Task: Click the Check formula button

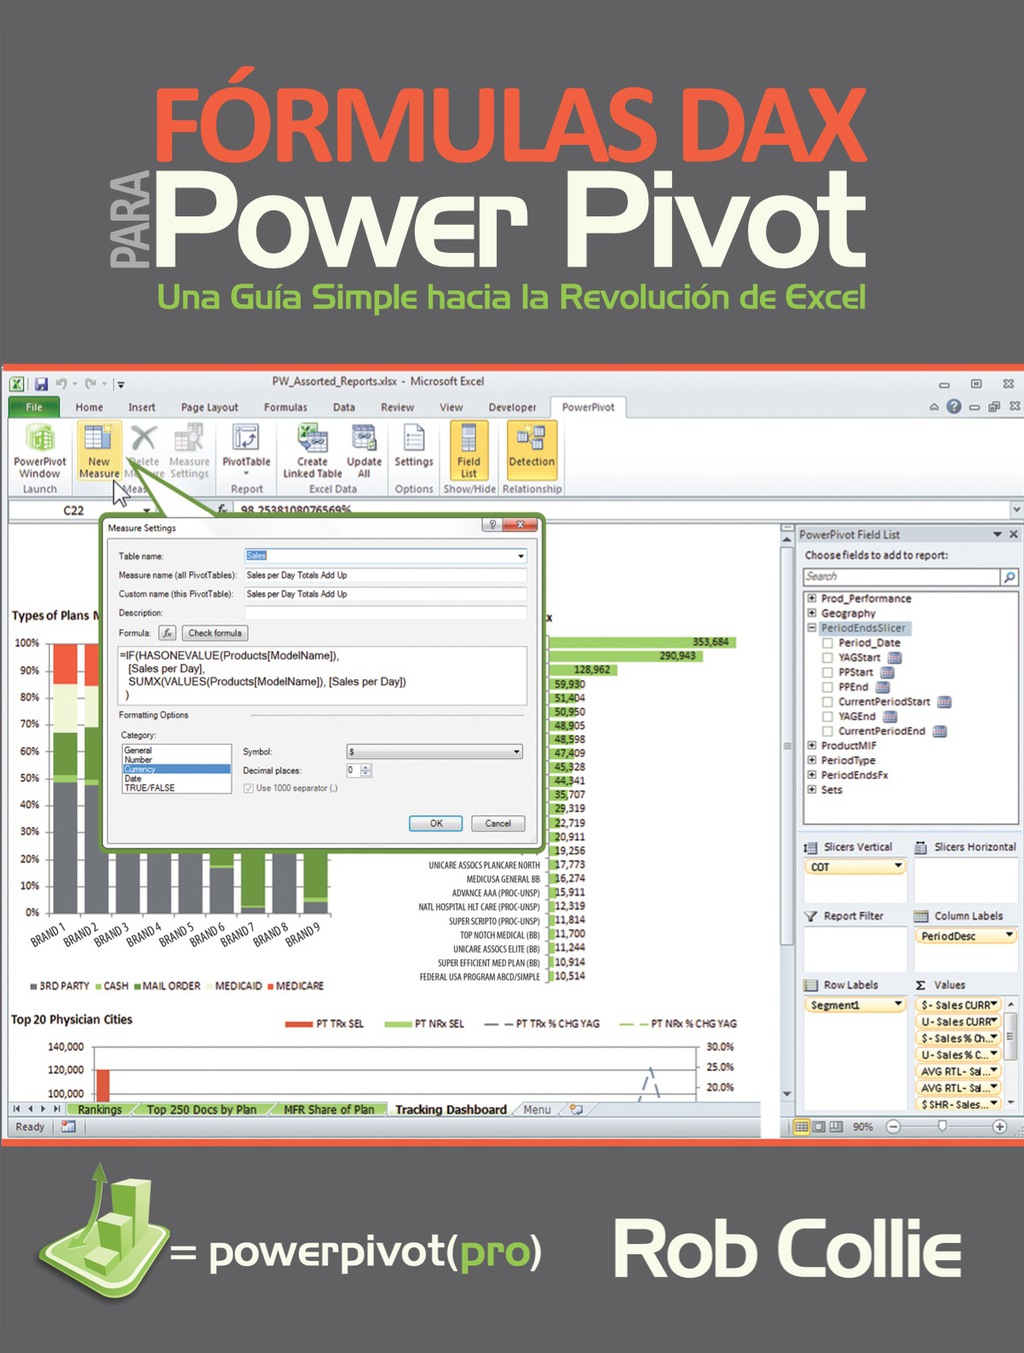Action: coord(215,633)
